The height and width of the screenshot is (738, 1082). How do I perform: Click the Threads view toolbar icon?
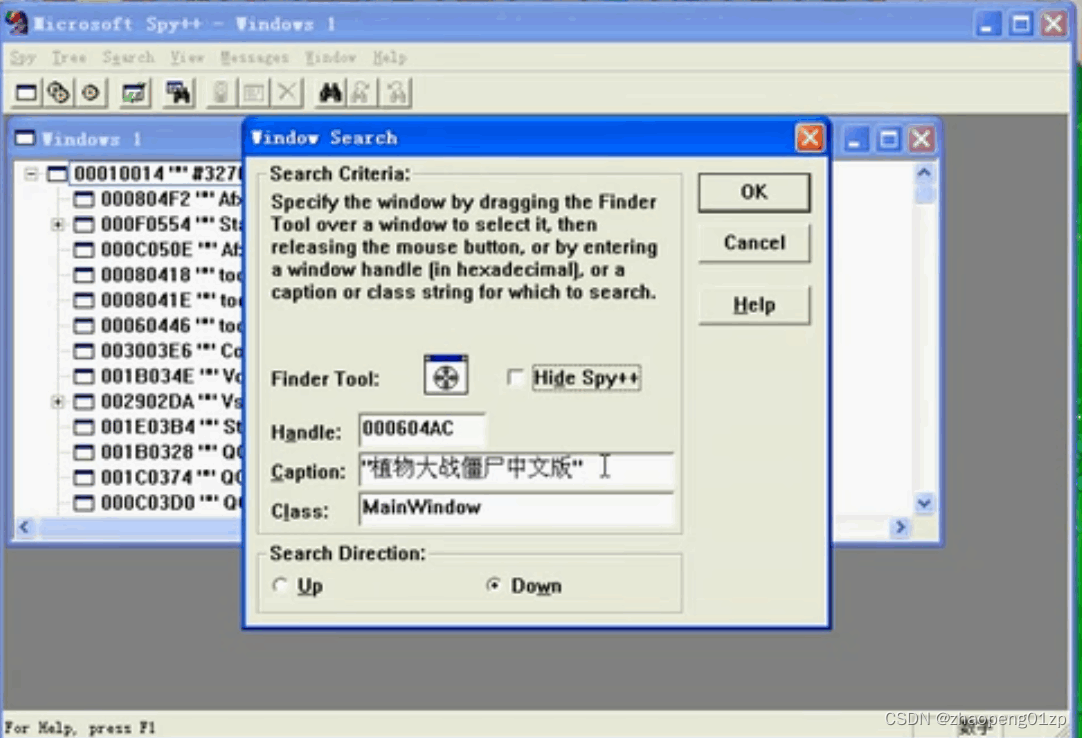[x=90, y=93]
